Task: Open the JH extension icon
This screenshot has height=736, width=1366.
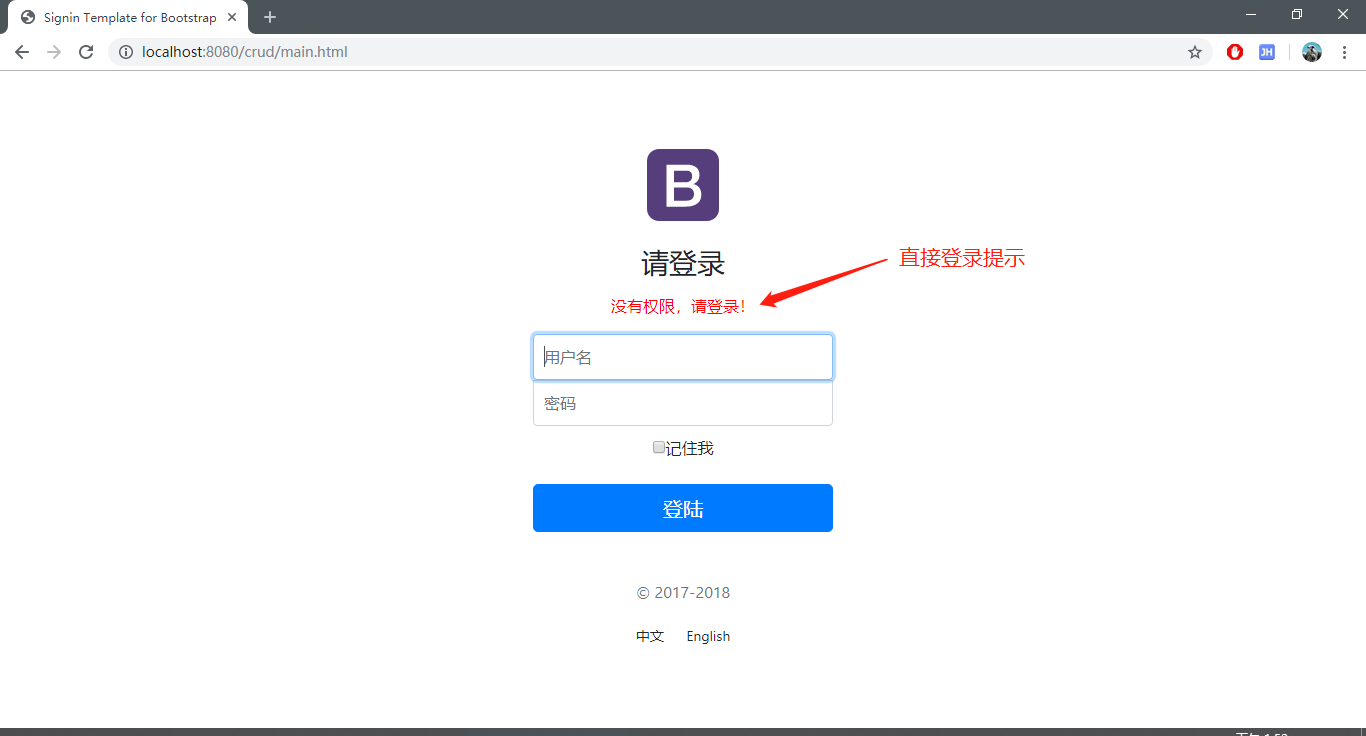Action: [x=1266, y=52]
